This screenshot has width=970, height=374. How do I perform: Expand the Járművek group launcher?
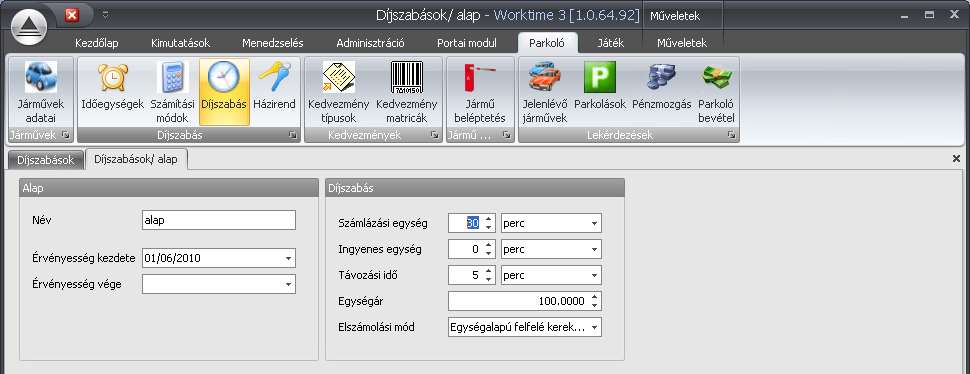tap(66, 135)
